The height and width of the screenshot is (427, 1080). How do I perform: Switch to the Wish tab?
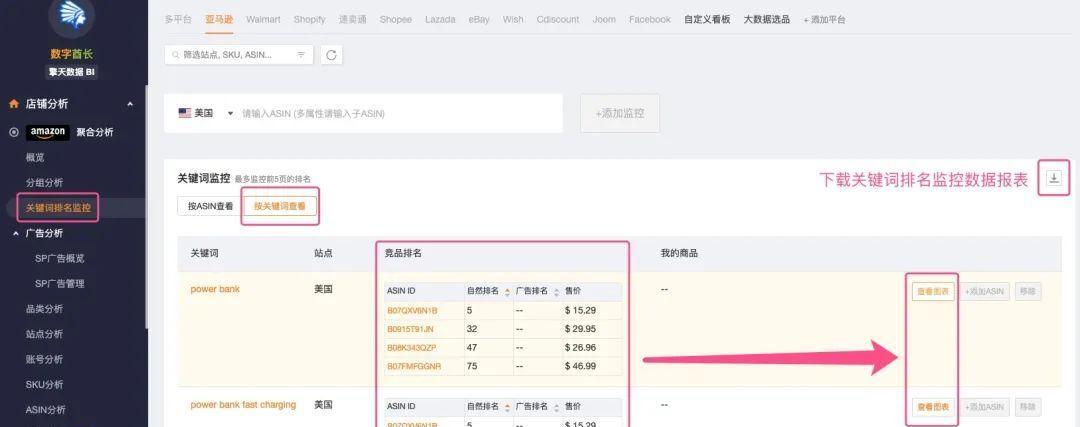coord(513,19)
